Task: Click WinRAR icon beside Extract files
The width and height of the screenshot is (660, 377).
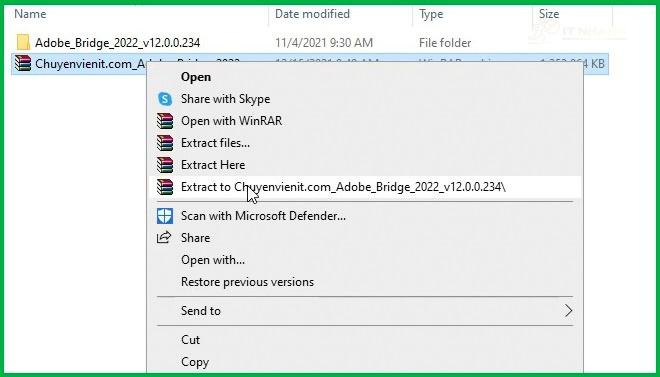Action: coord(165,143)
